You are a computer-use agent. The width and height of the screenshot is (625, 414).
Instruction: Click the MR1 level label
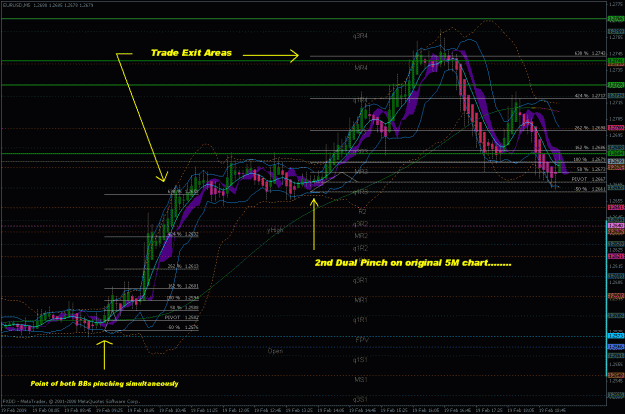[x=361, y=300]
